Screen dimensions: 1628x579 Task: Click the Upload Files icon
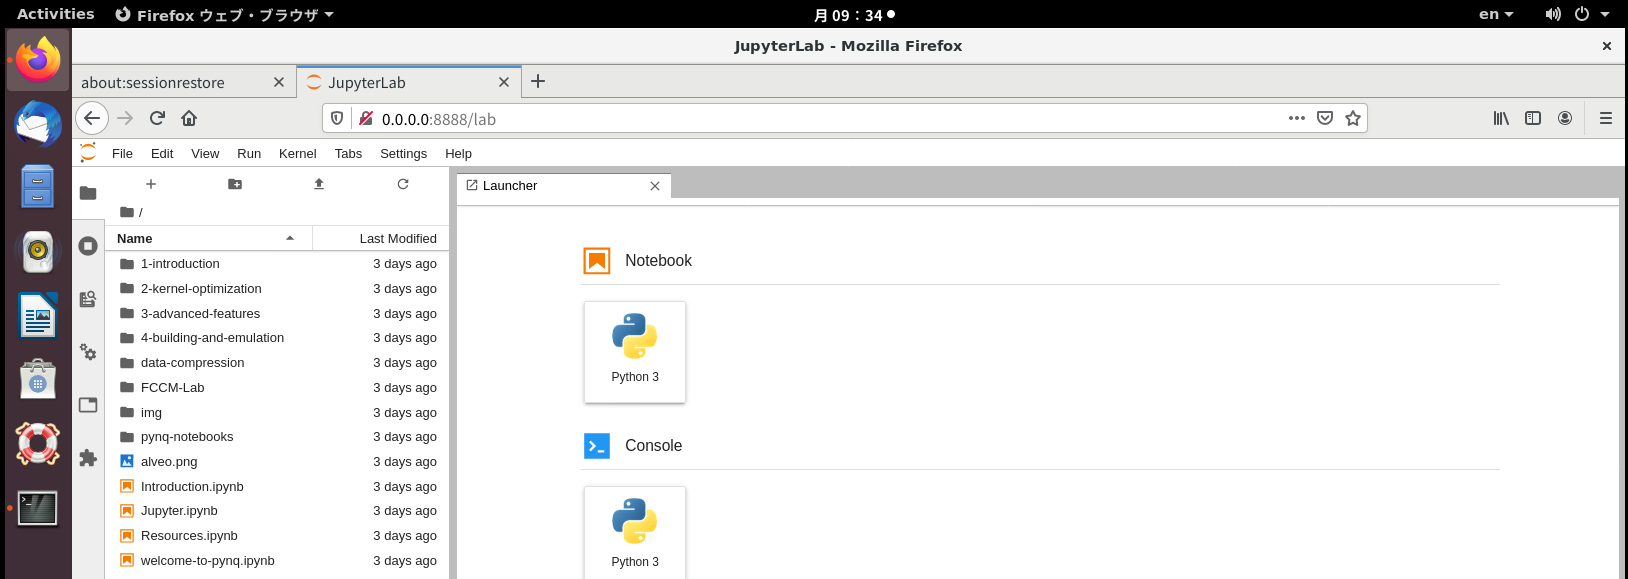[x=319, y=184]
